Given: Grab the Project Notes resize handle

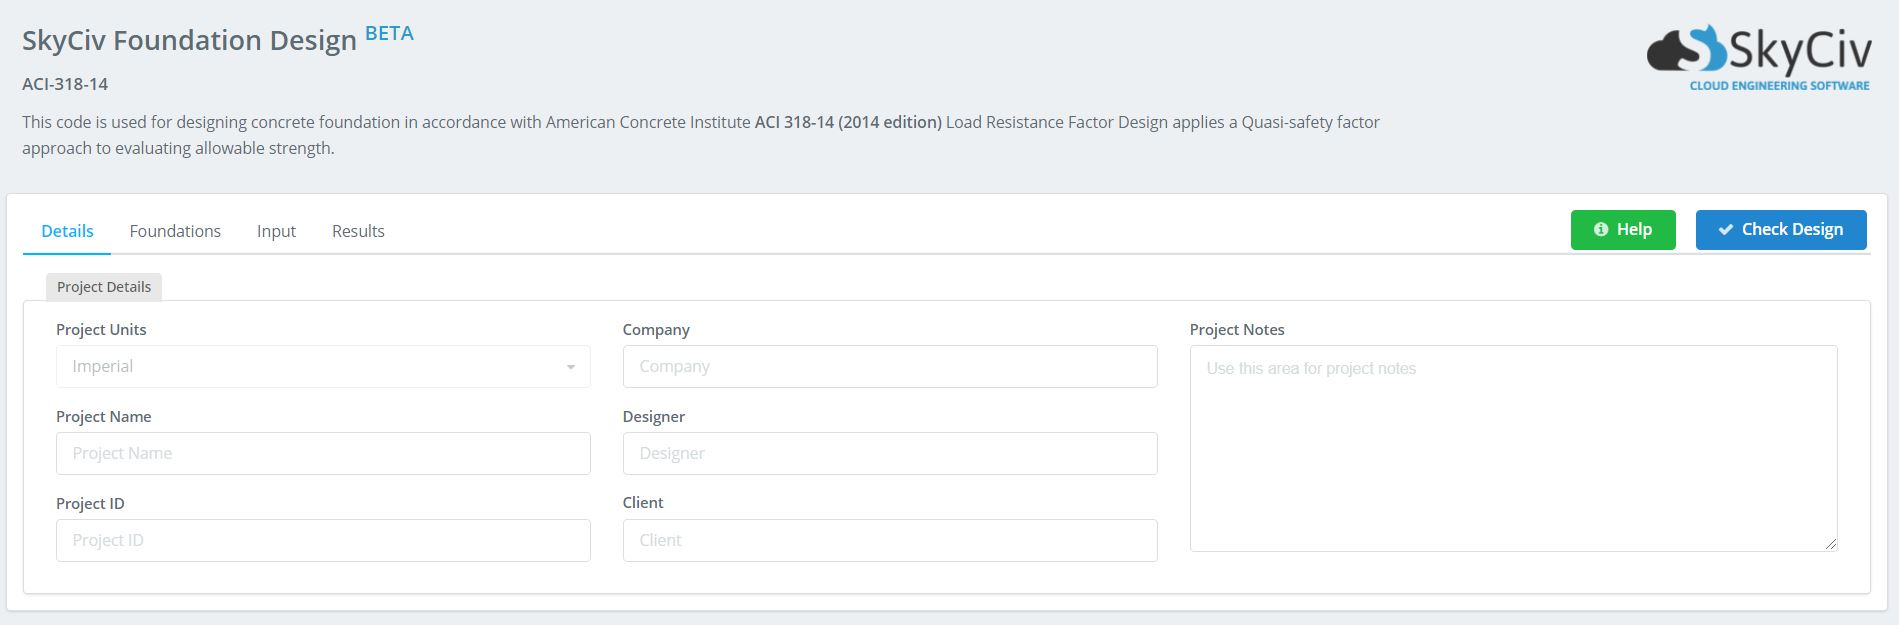Looking at the screenshot, I should tap(1830, 544).
